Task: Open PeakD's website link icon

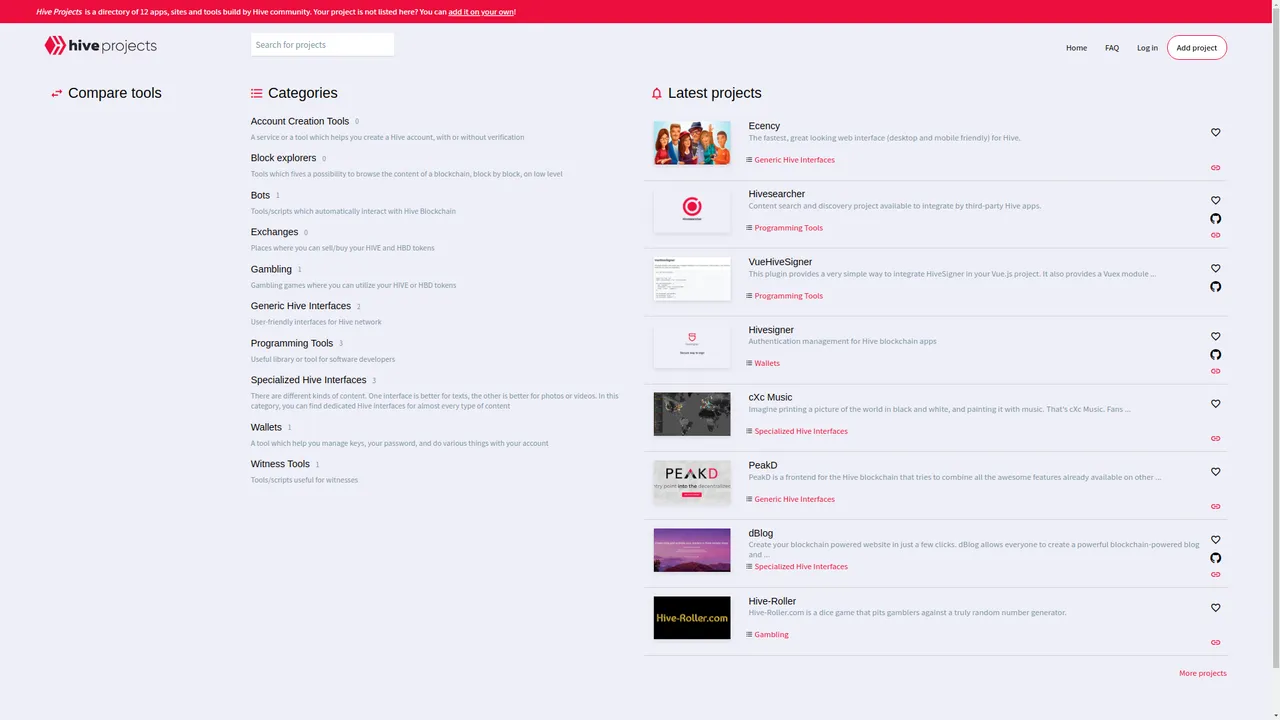Action: pyautogui.click(x=1216, y=506)
